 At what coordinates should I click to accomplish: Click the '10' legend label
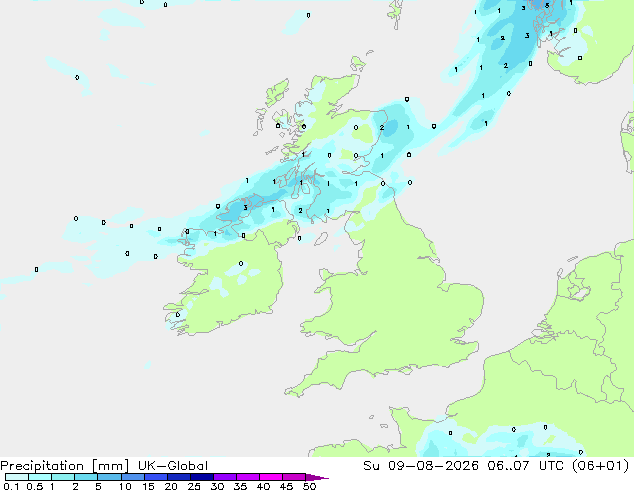125,486
